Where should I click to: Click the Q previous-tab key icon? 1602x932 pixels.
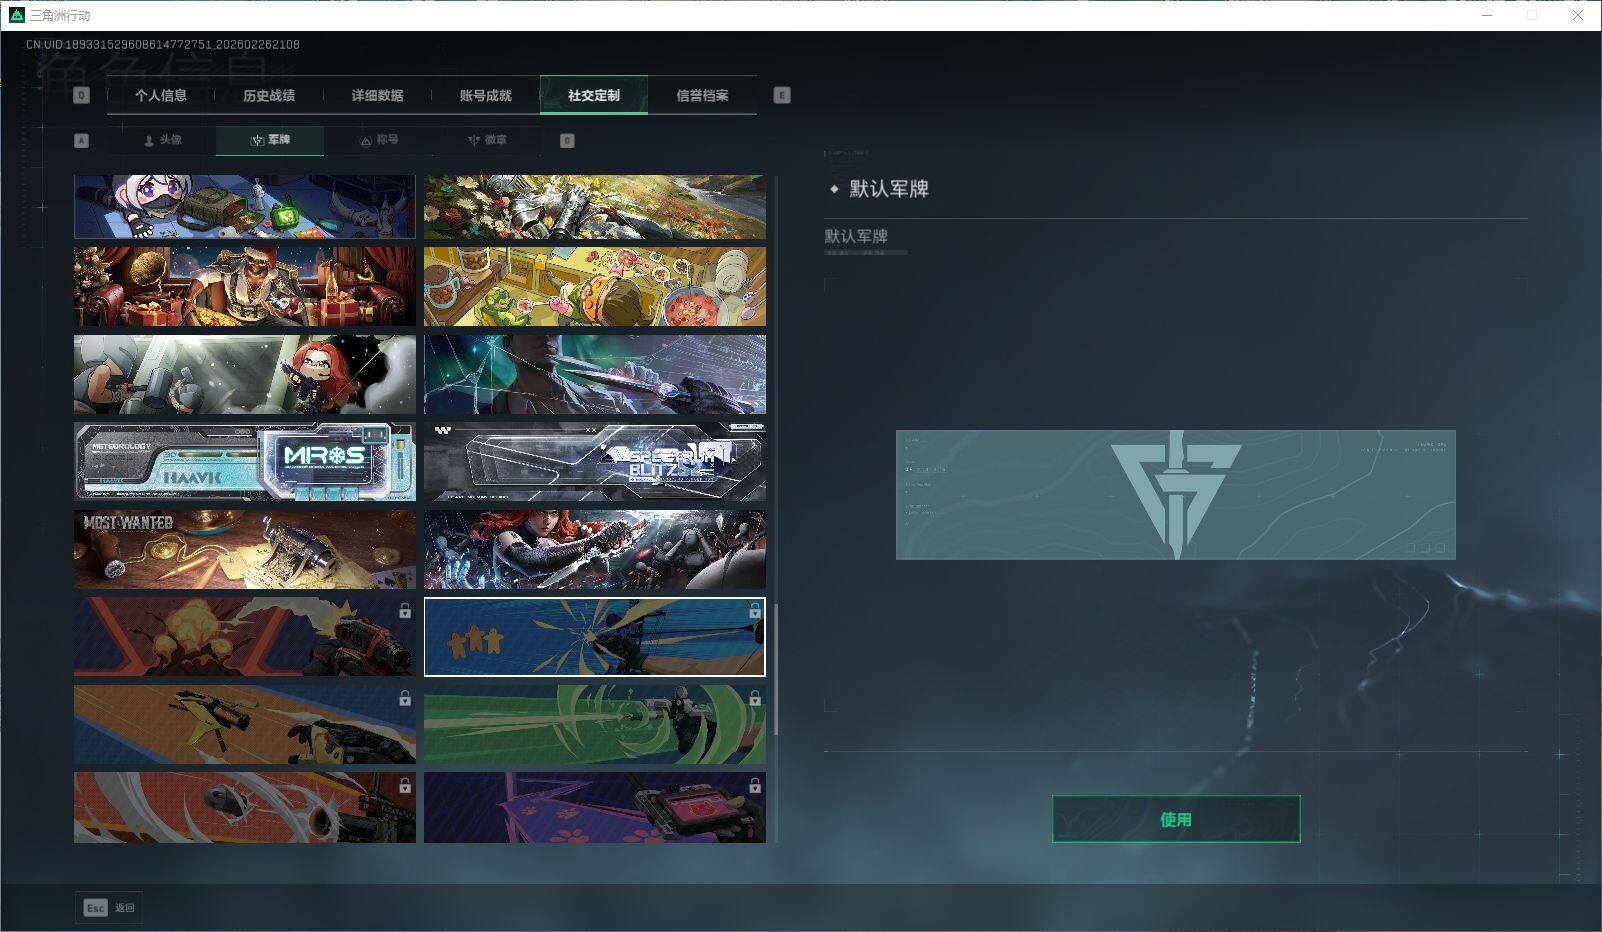point(82,96)
